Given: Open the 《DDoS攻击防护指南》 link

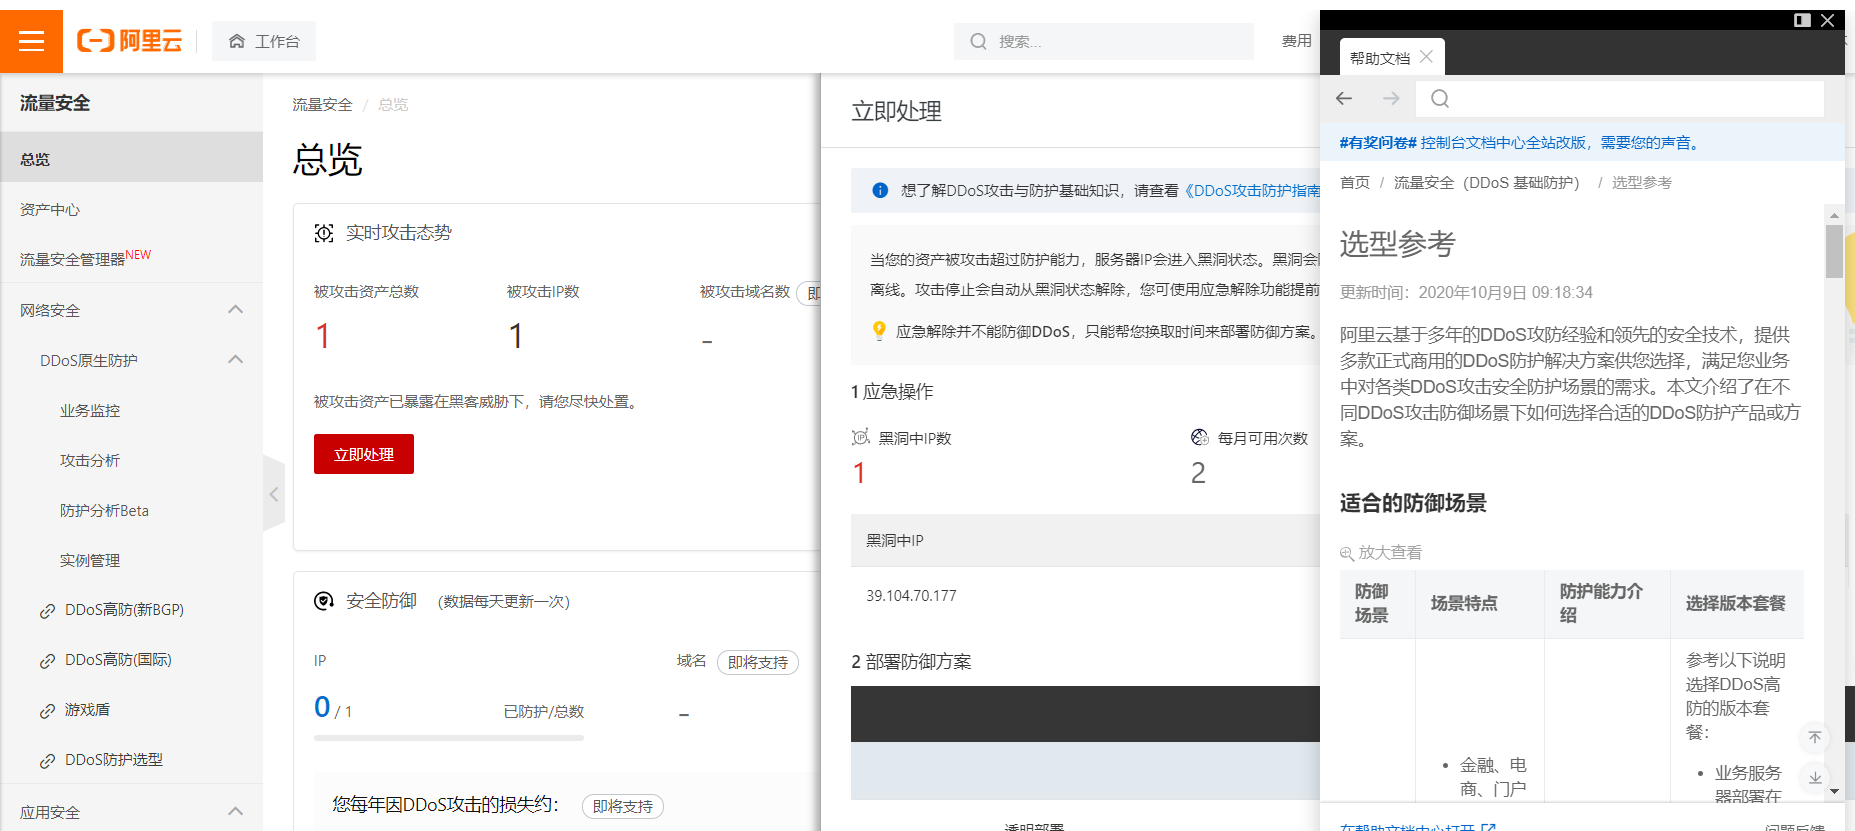Looking at the screenshot, I should [1252, 190].
